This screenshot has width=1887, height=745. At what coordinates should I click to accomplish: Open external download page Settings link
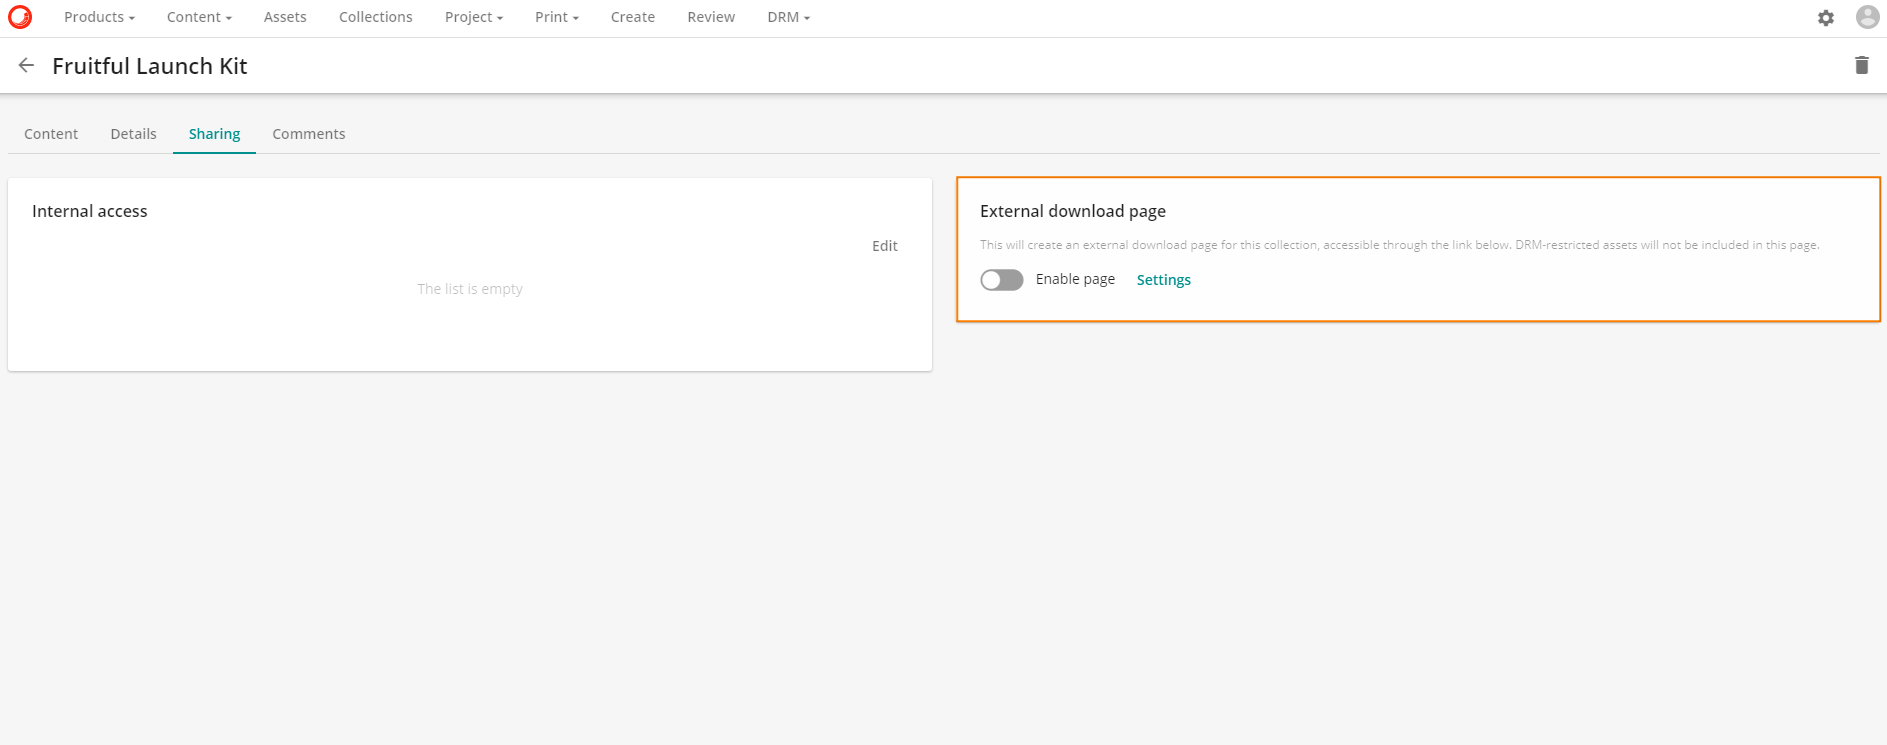1163,280
